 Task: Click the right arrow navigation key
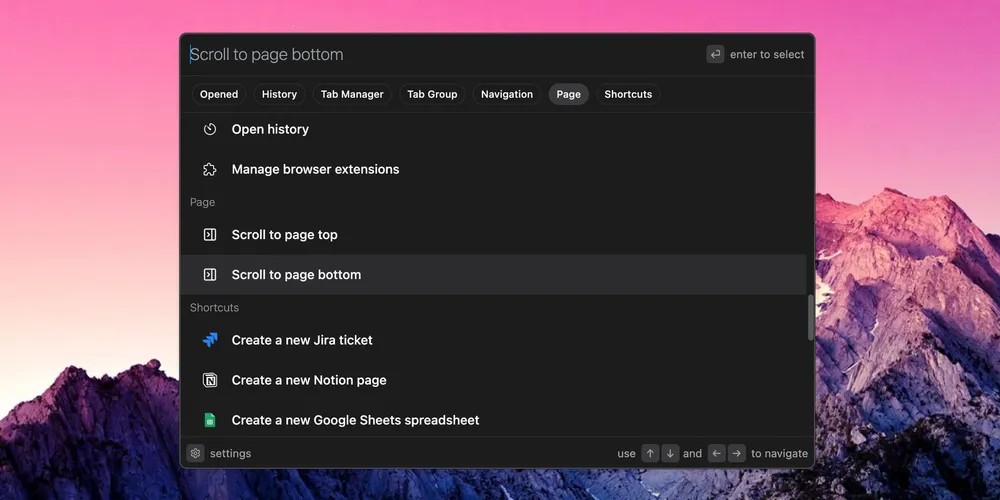[x=736, y=453]
